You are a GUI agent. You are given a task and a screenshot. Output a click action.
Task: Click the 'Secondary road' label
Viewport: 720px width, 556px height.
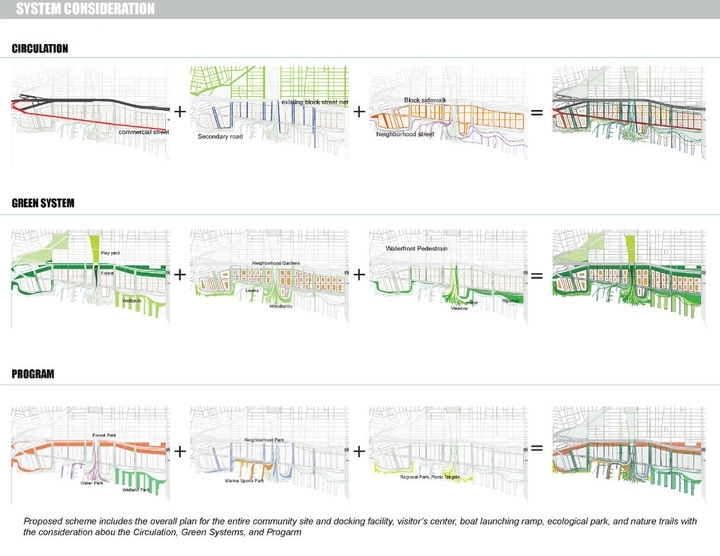(x=220, y=136)
